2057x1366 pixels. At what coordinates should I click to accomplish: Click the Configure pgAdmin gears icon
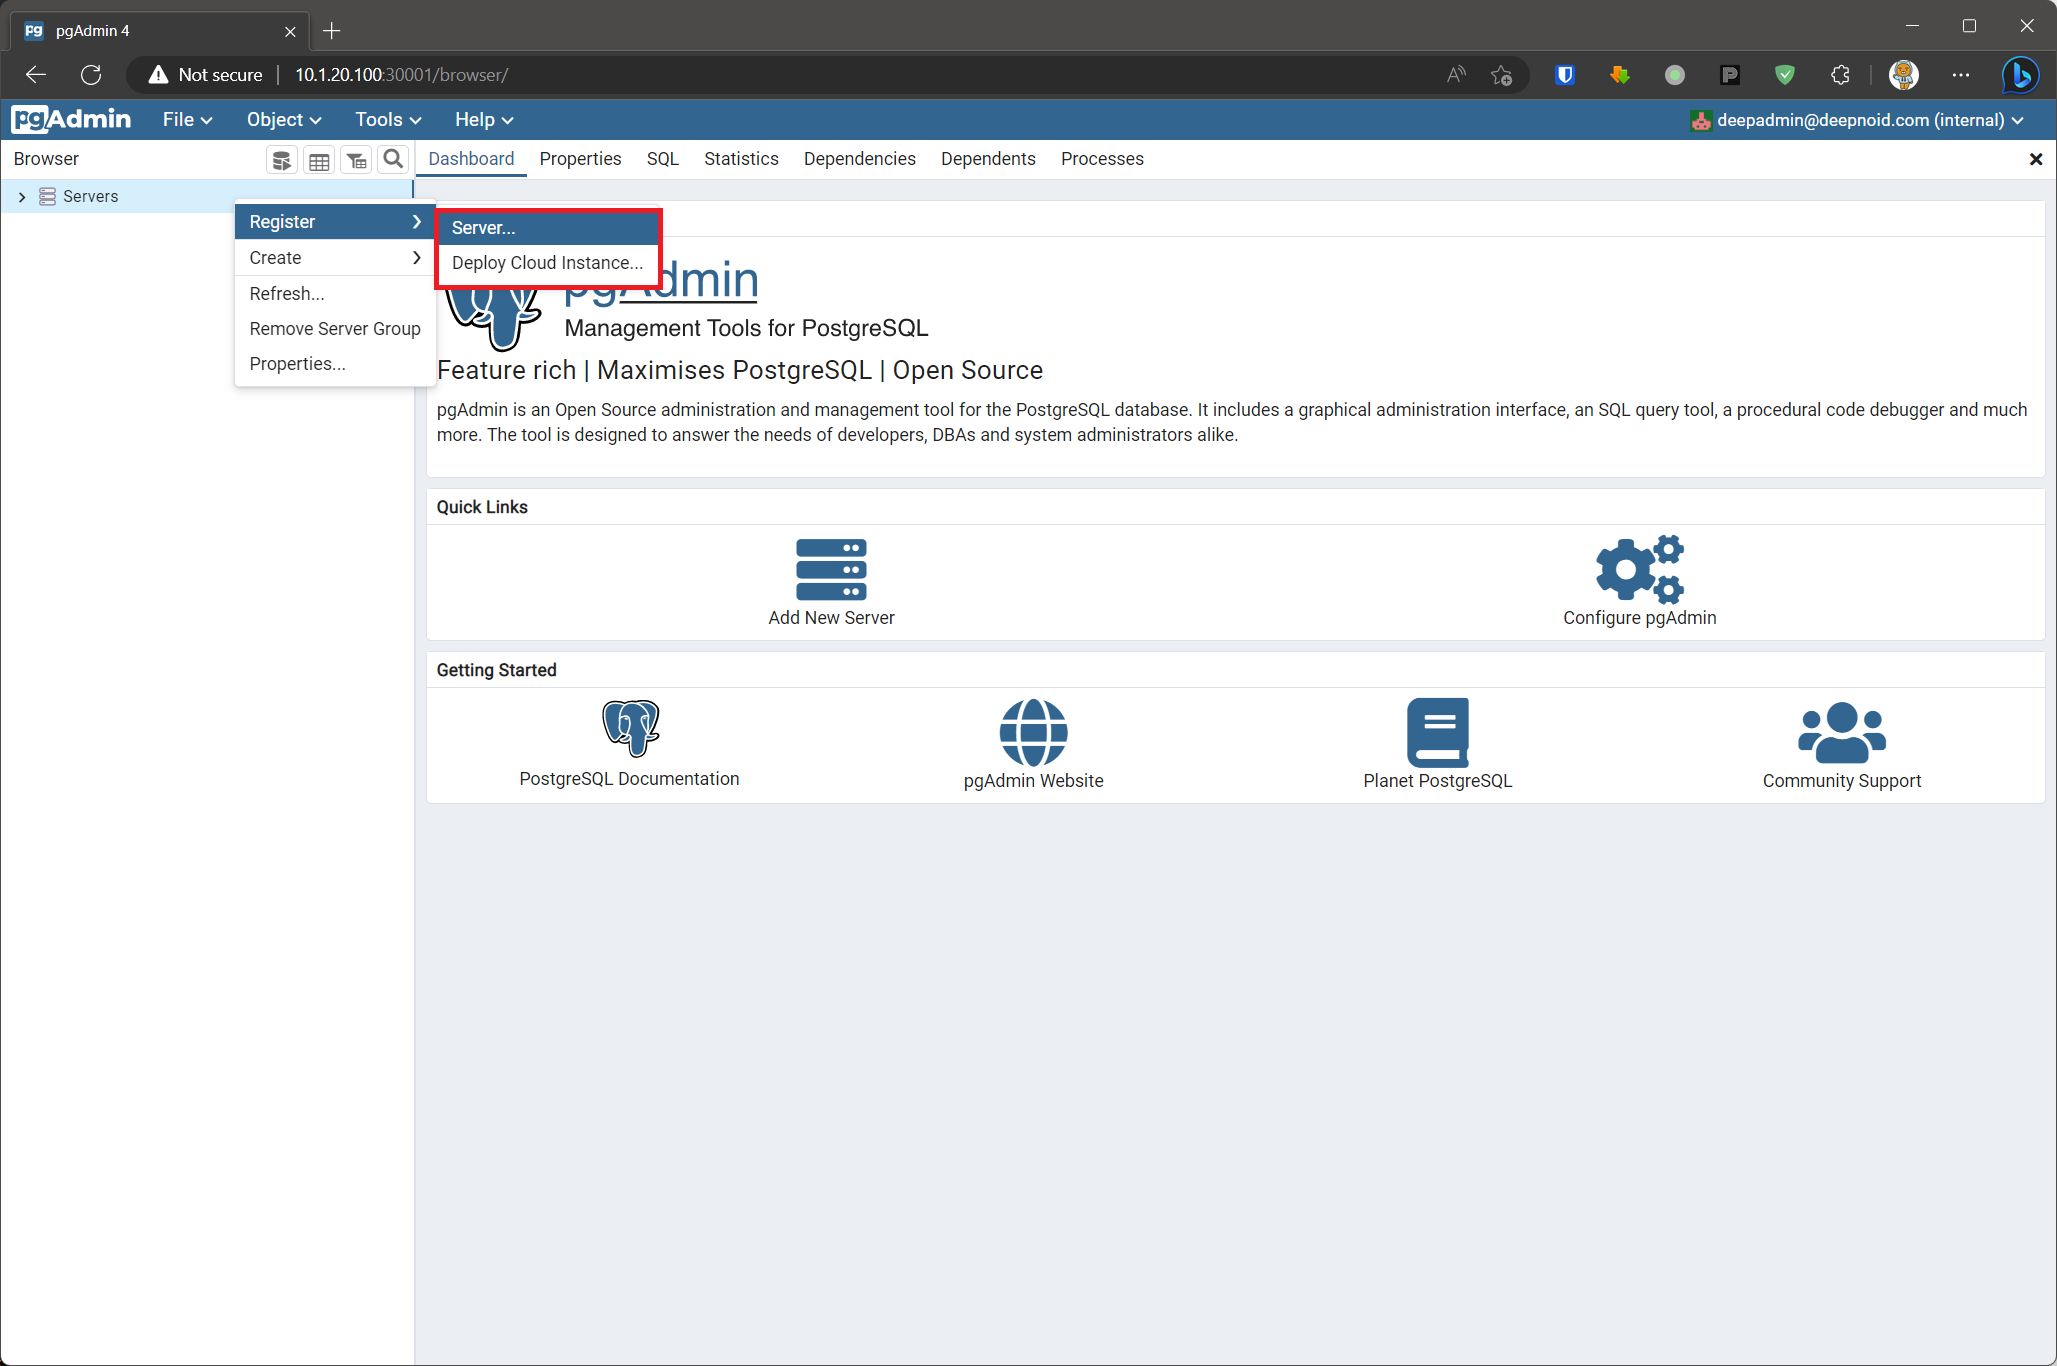tap(1640, 569)
